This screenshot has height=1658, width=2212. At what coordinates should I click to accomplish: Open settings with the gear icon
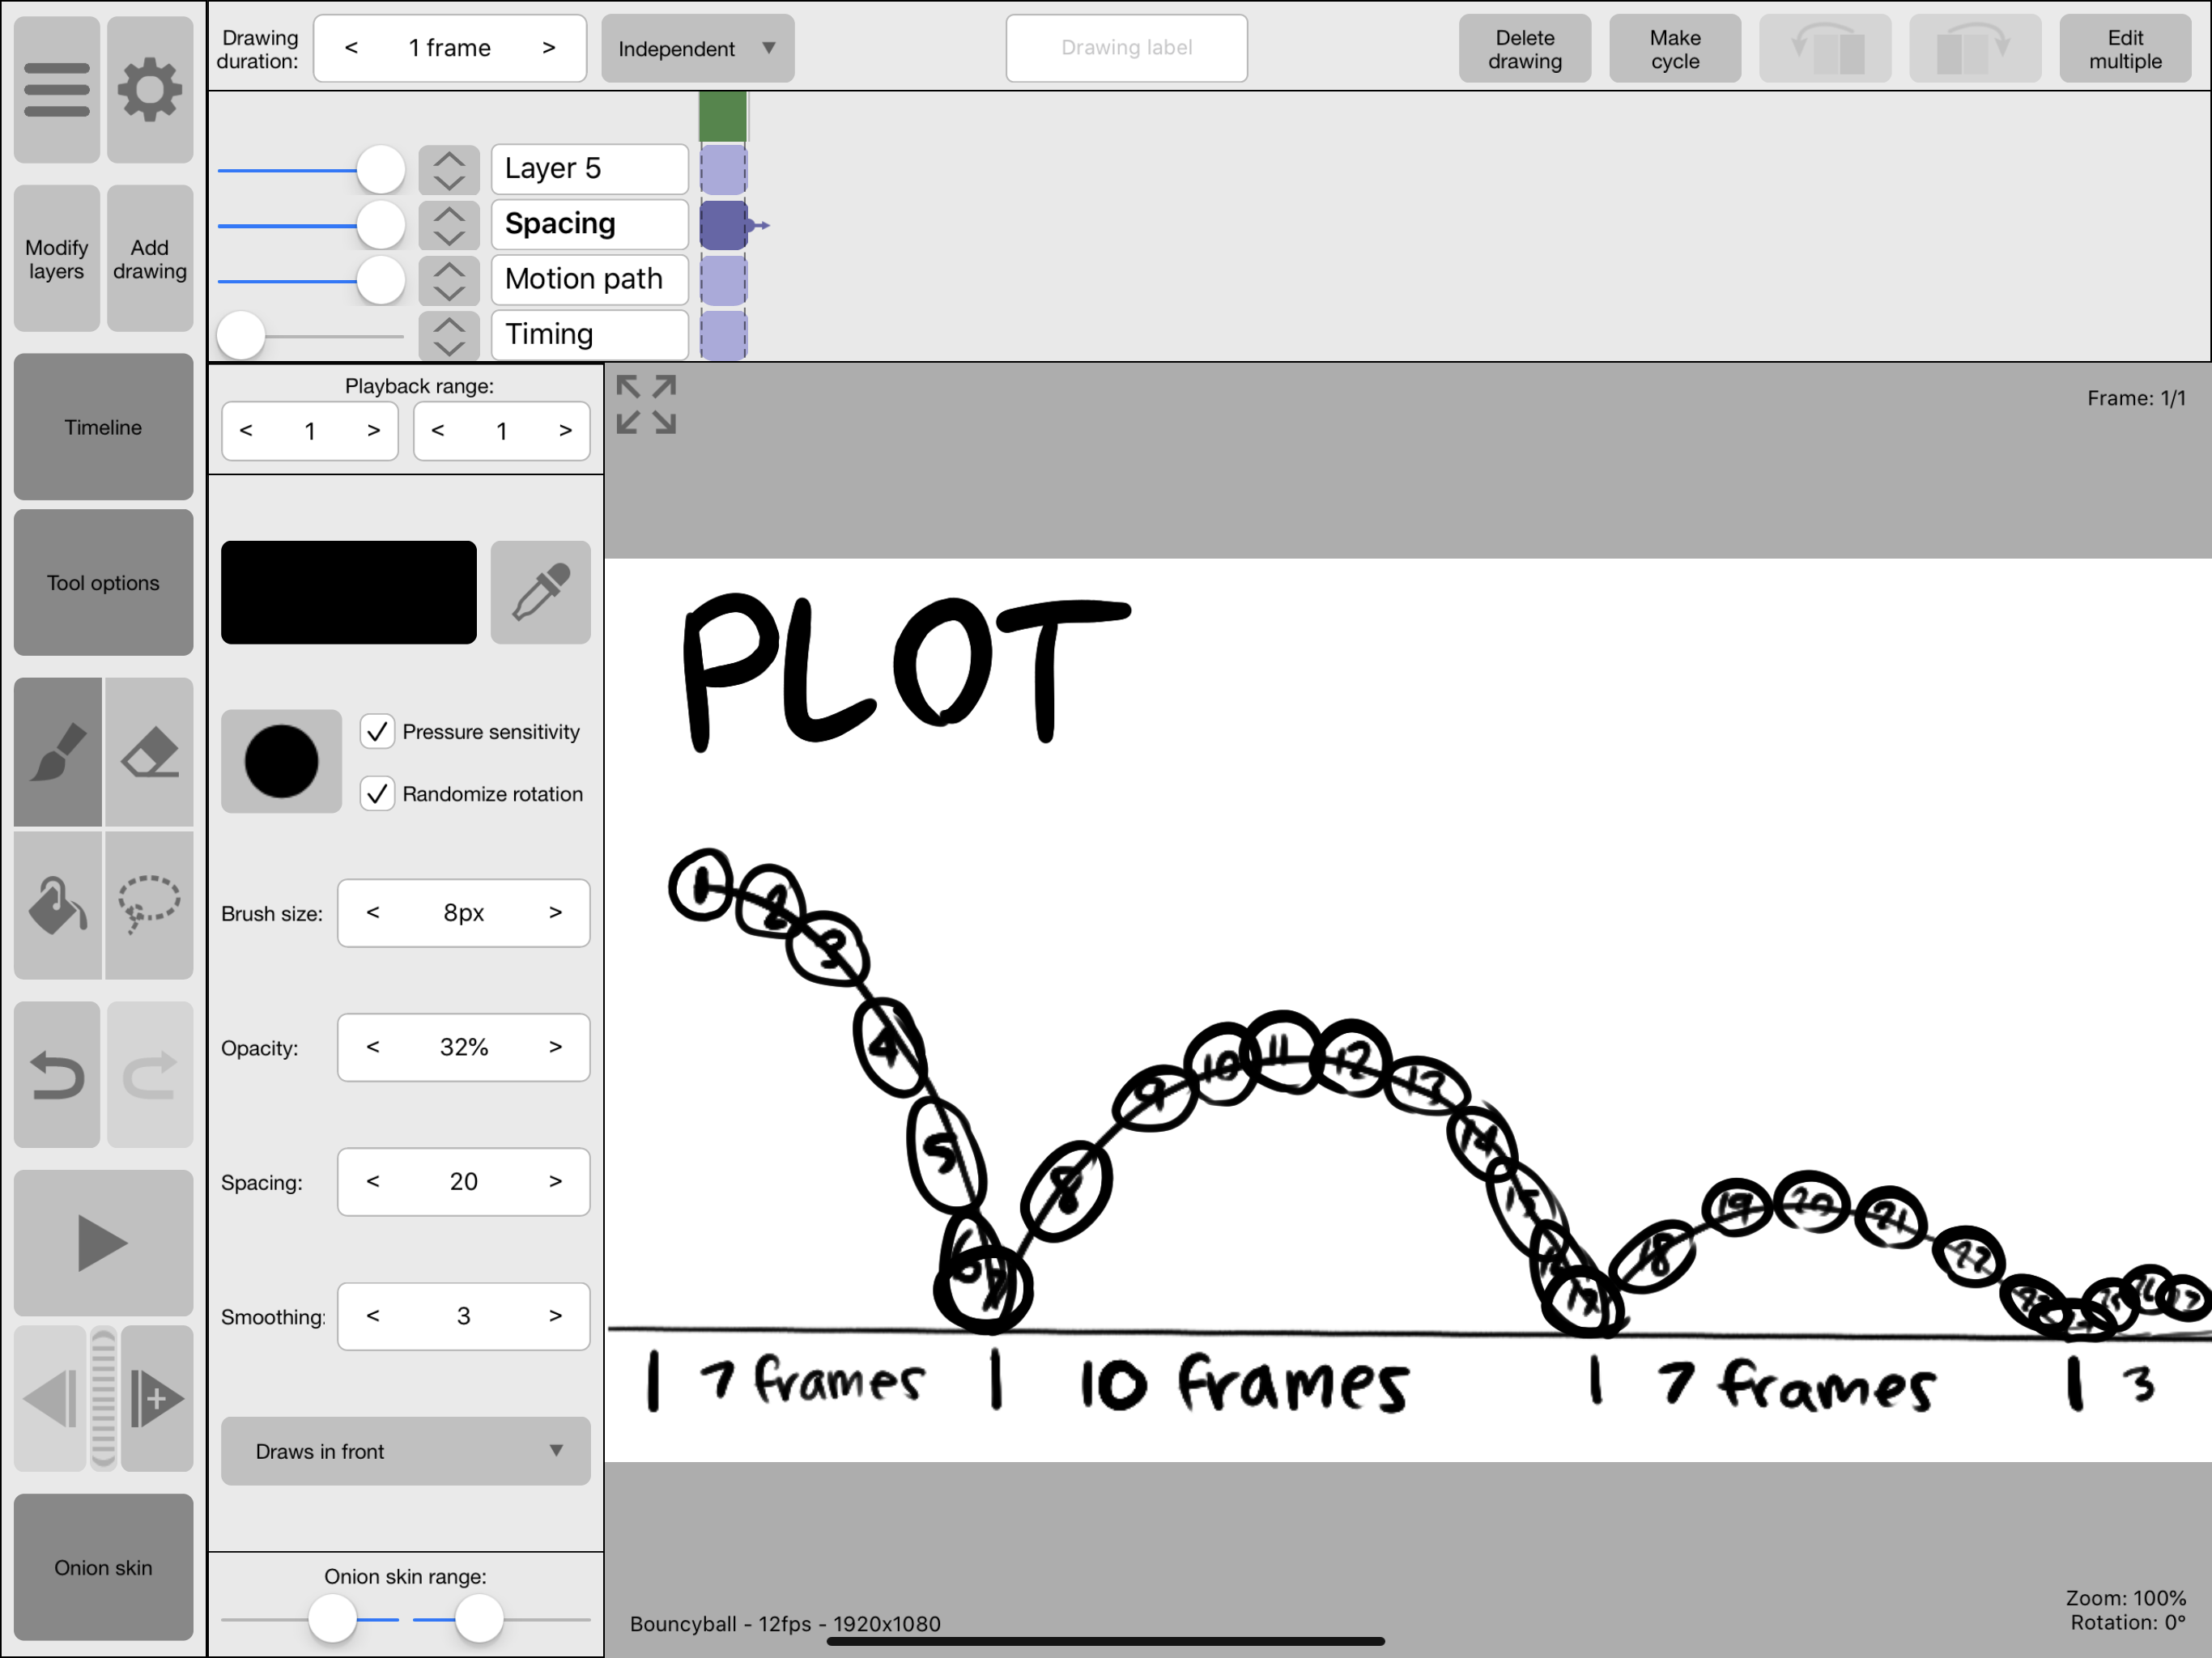[x=150, y=90]
